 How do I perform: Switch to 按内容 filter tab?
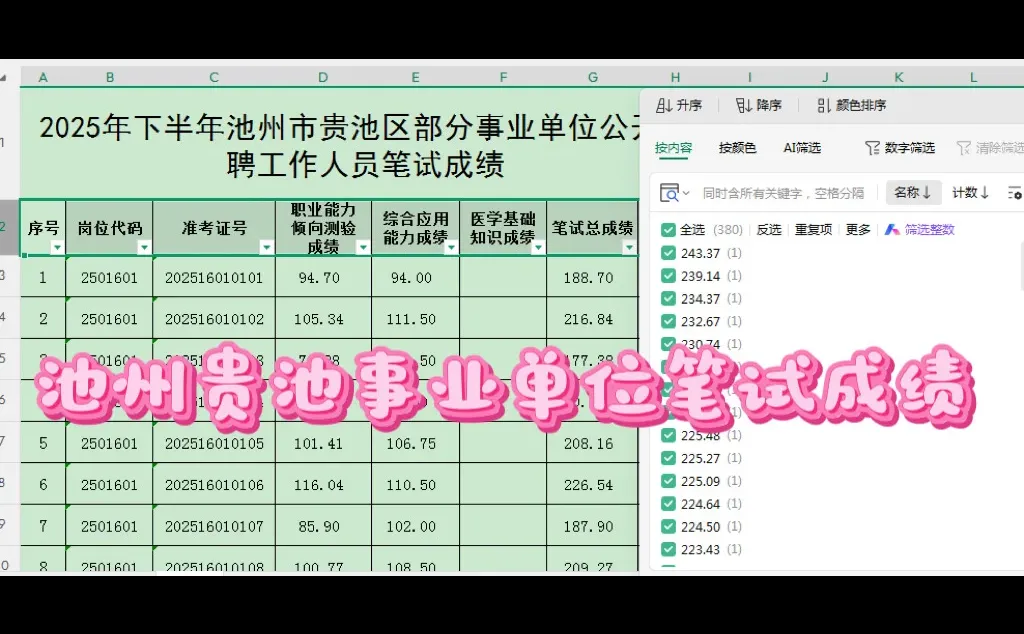pyautogui.click(x=673, y=148)
